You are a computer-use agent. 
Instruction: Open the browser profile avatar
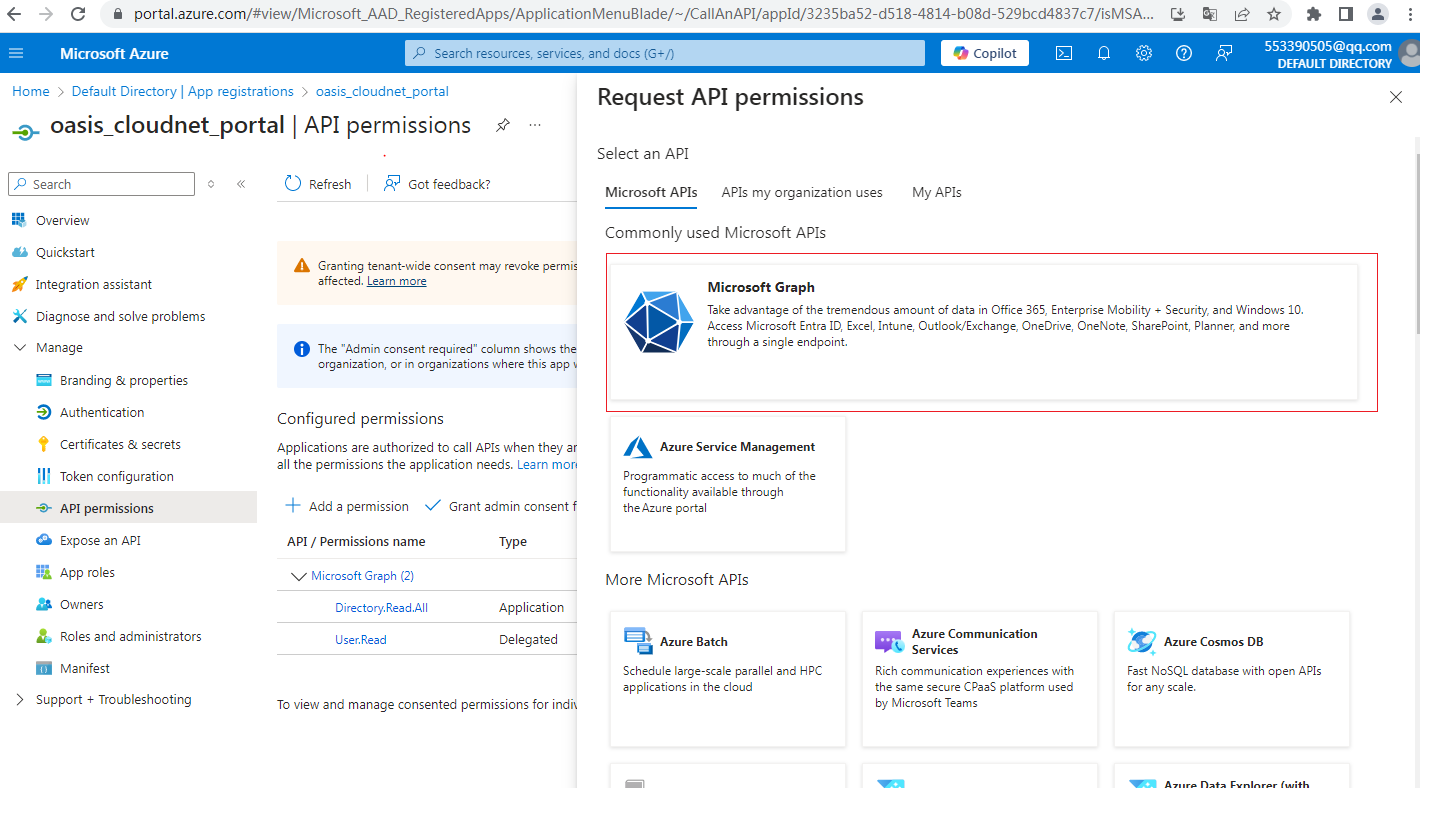click(1378, 14)
